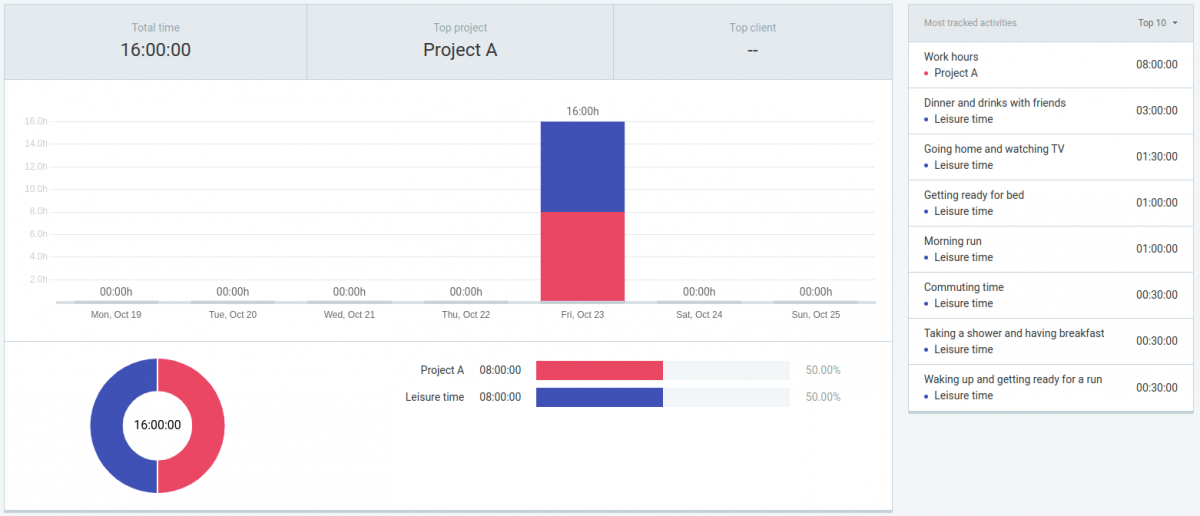
Task: Click the Total time summary card
Action: (x=156, y=41)
